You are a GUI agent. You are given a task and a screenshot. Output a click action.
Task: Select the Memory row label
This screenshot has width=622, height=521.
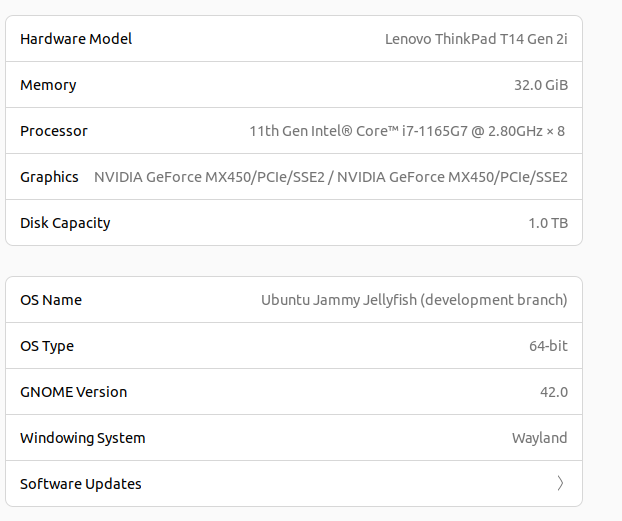click(x=48, y=85)
